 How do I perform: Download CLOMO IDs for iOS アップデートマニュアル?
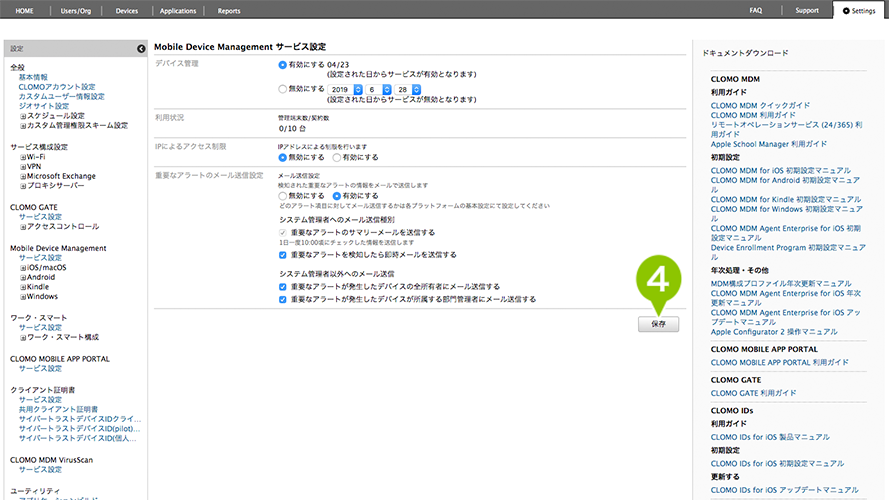click(785, 490)
